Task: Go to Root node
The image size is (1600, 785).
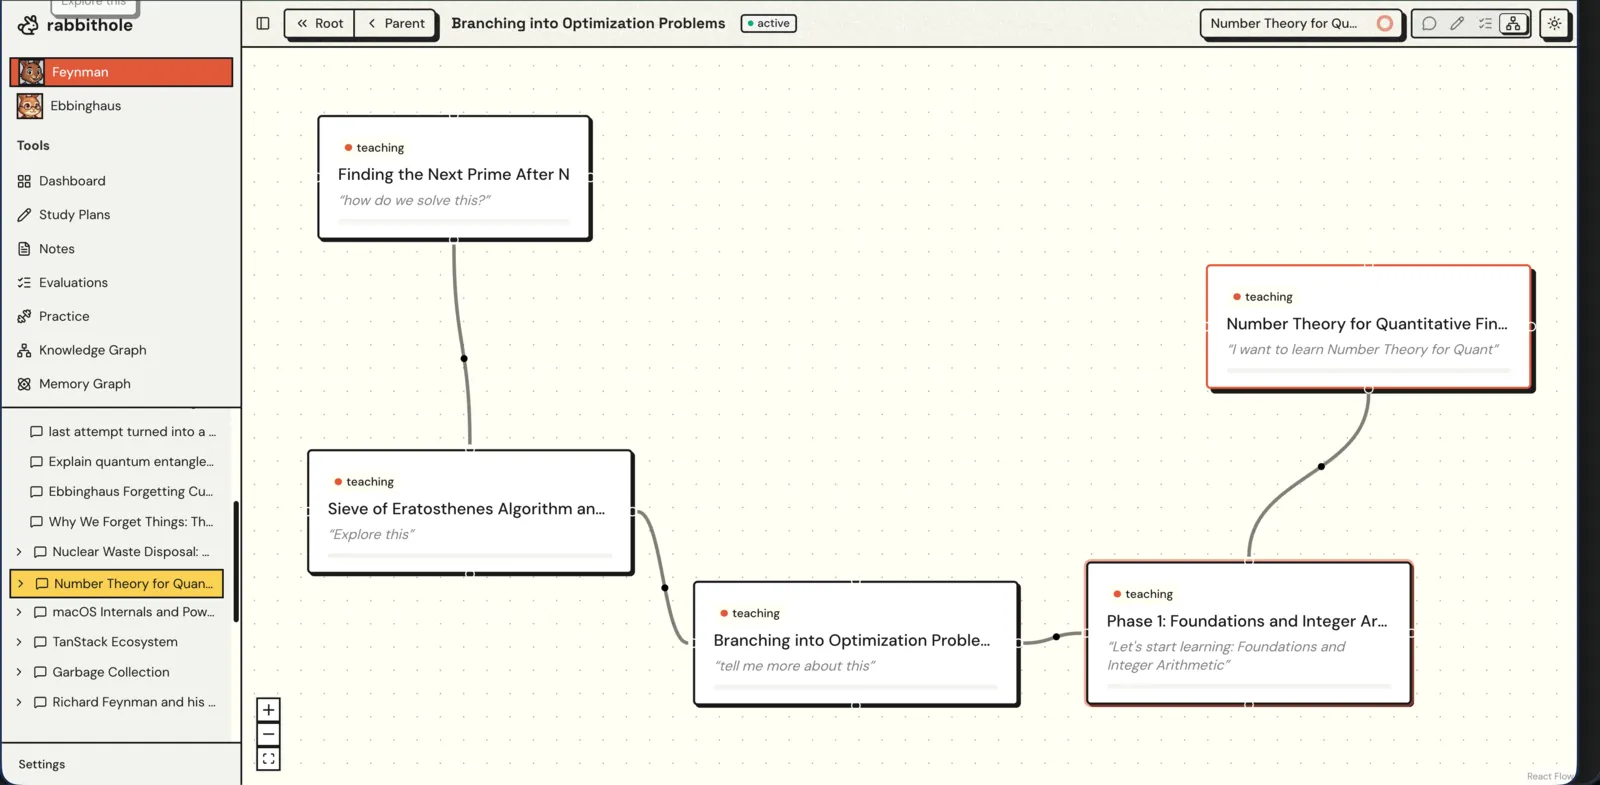Action: click(320, 23)
